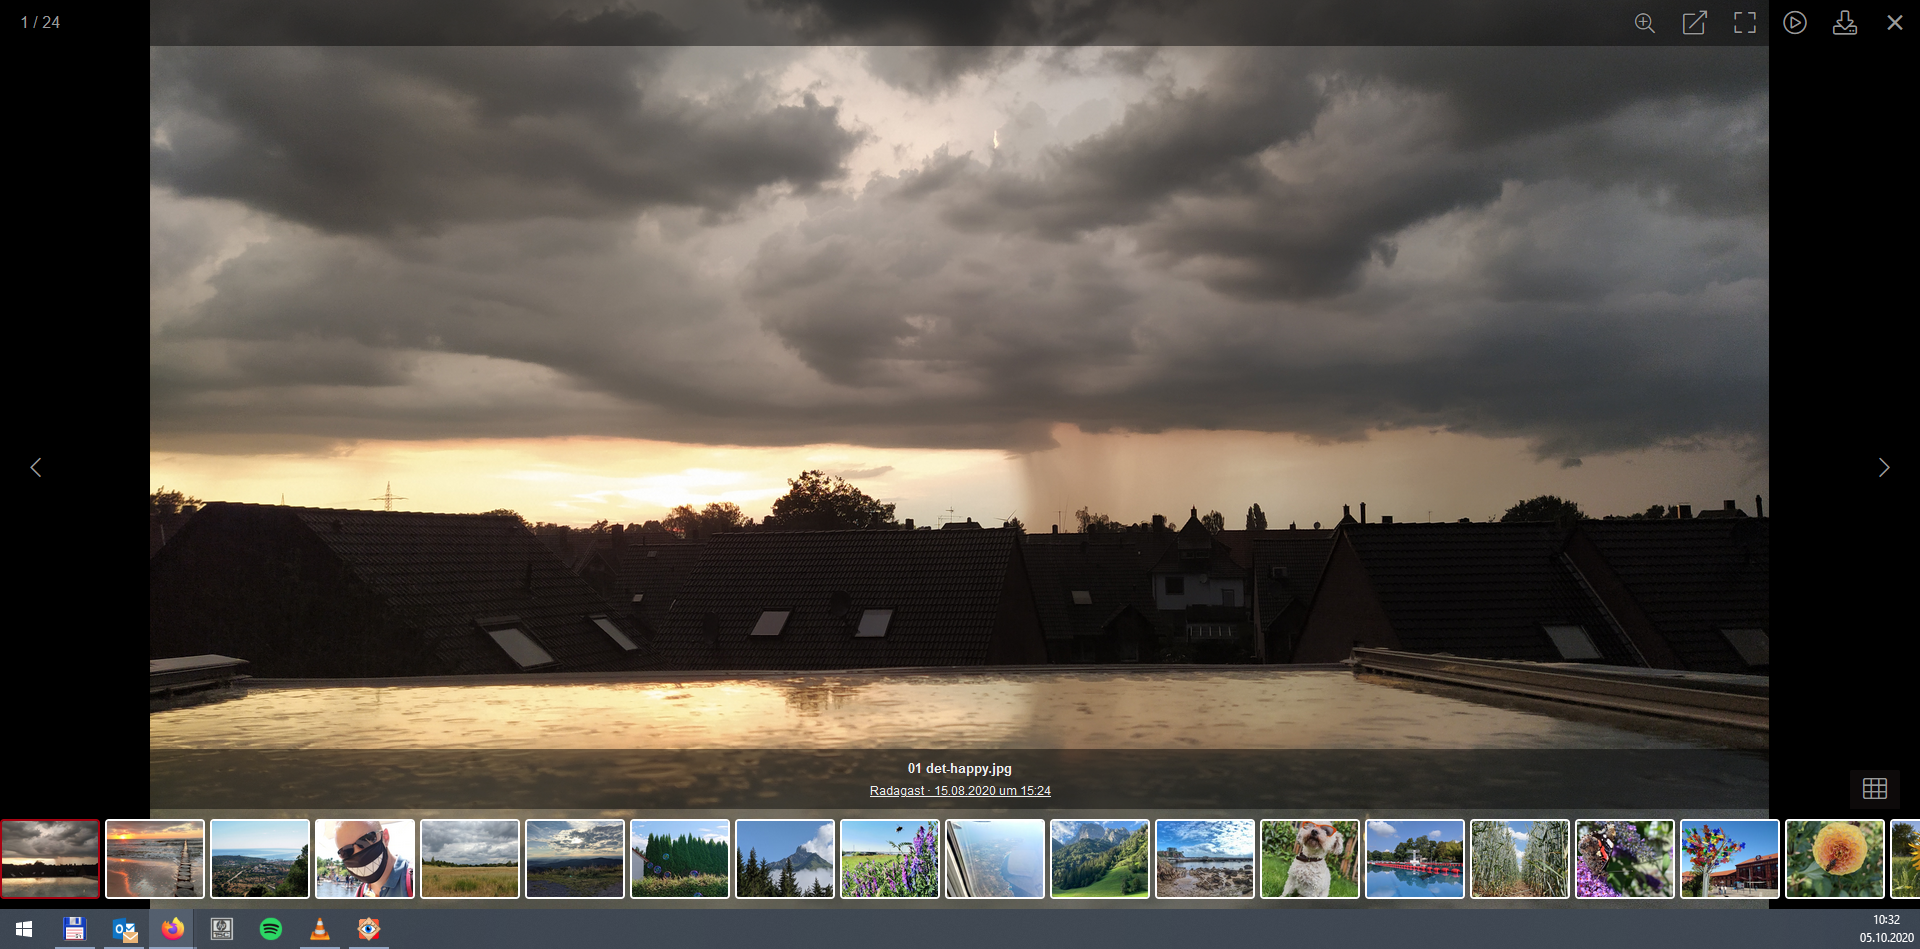Select the masked face selfie thumbnail
Viewport: 1920px width, 949px height.
point(365,859)
